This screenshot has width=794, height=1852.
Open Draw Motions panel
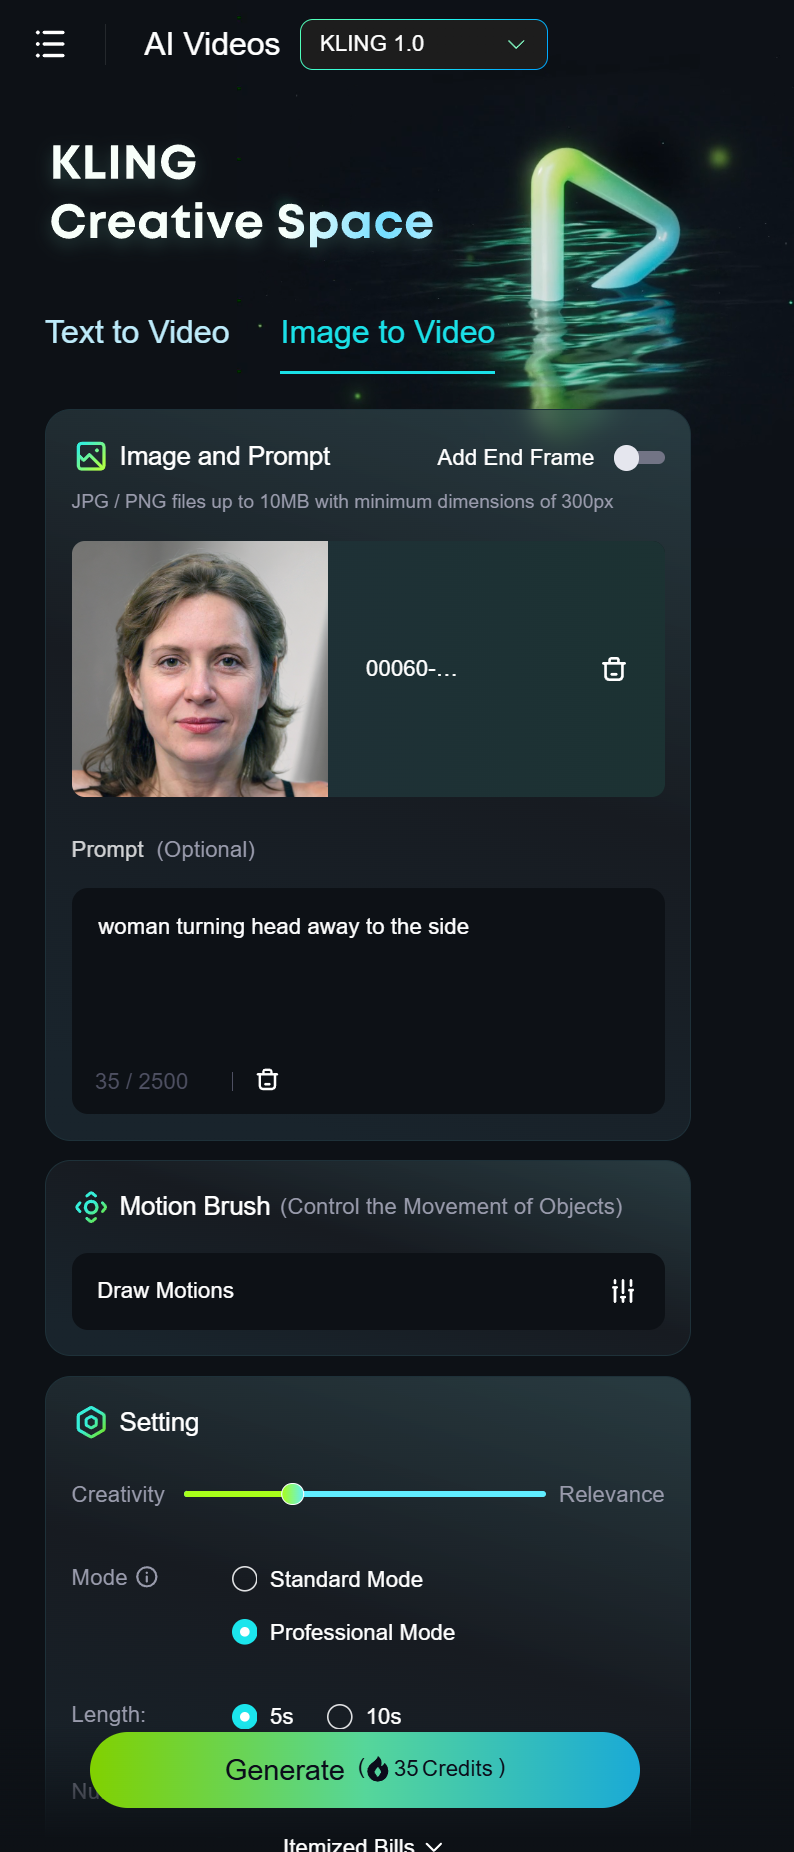tap(340, 1291)
